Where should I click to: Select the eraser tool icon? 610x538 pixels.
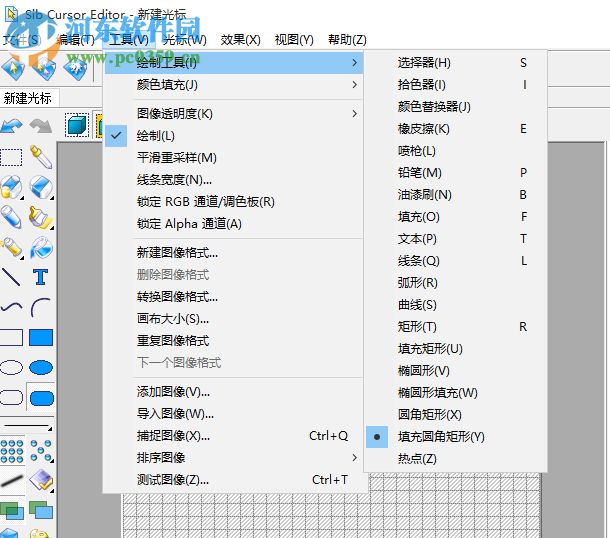point(41,187)
